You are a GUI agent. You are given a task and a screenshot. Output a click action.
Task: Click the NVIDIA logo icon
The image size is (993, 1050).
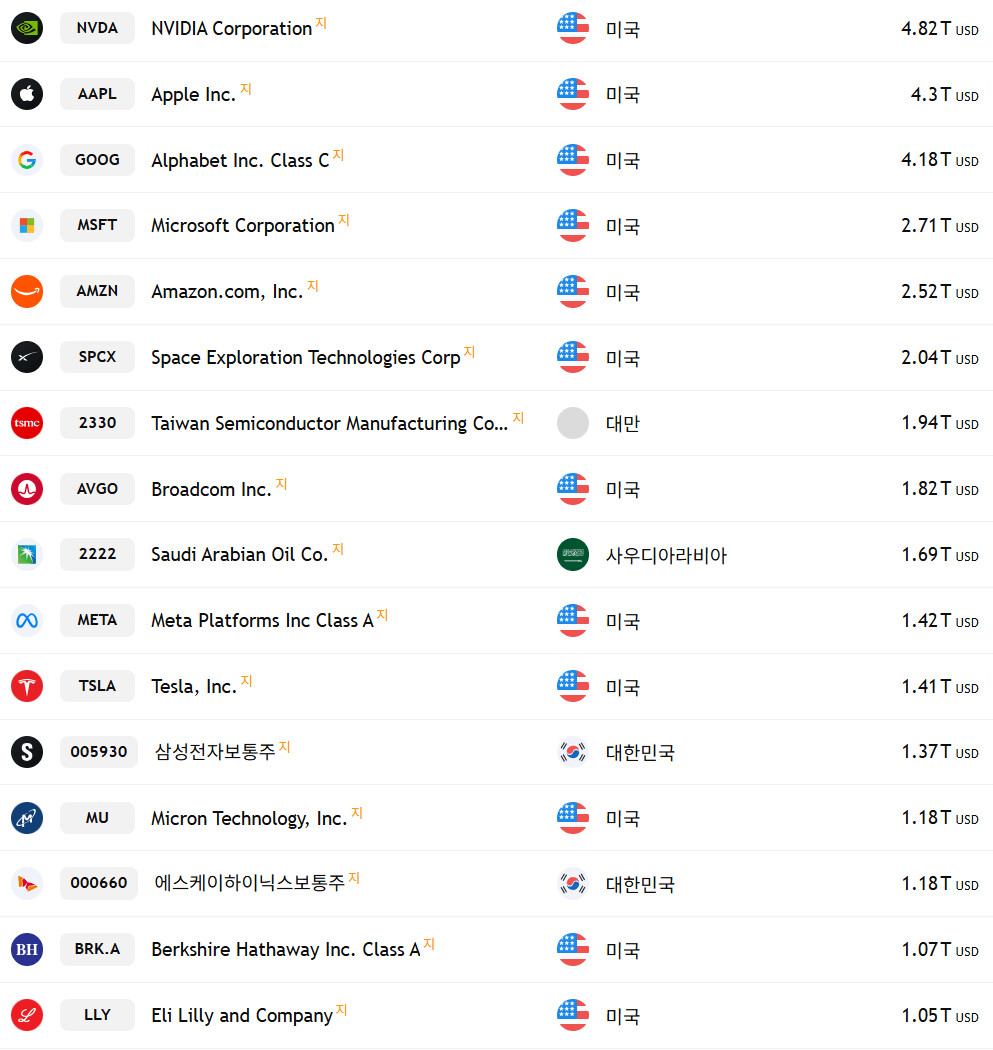pyautogui.click(x=27, y=28)
